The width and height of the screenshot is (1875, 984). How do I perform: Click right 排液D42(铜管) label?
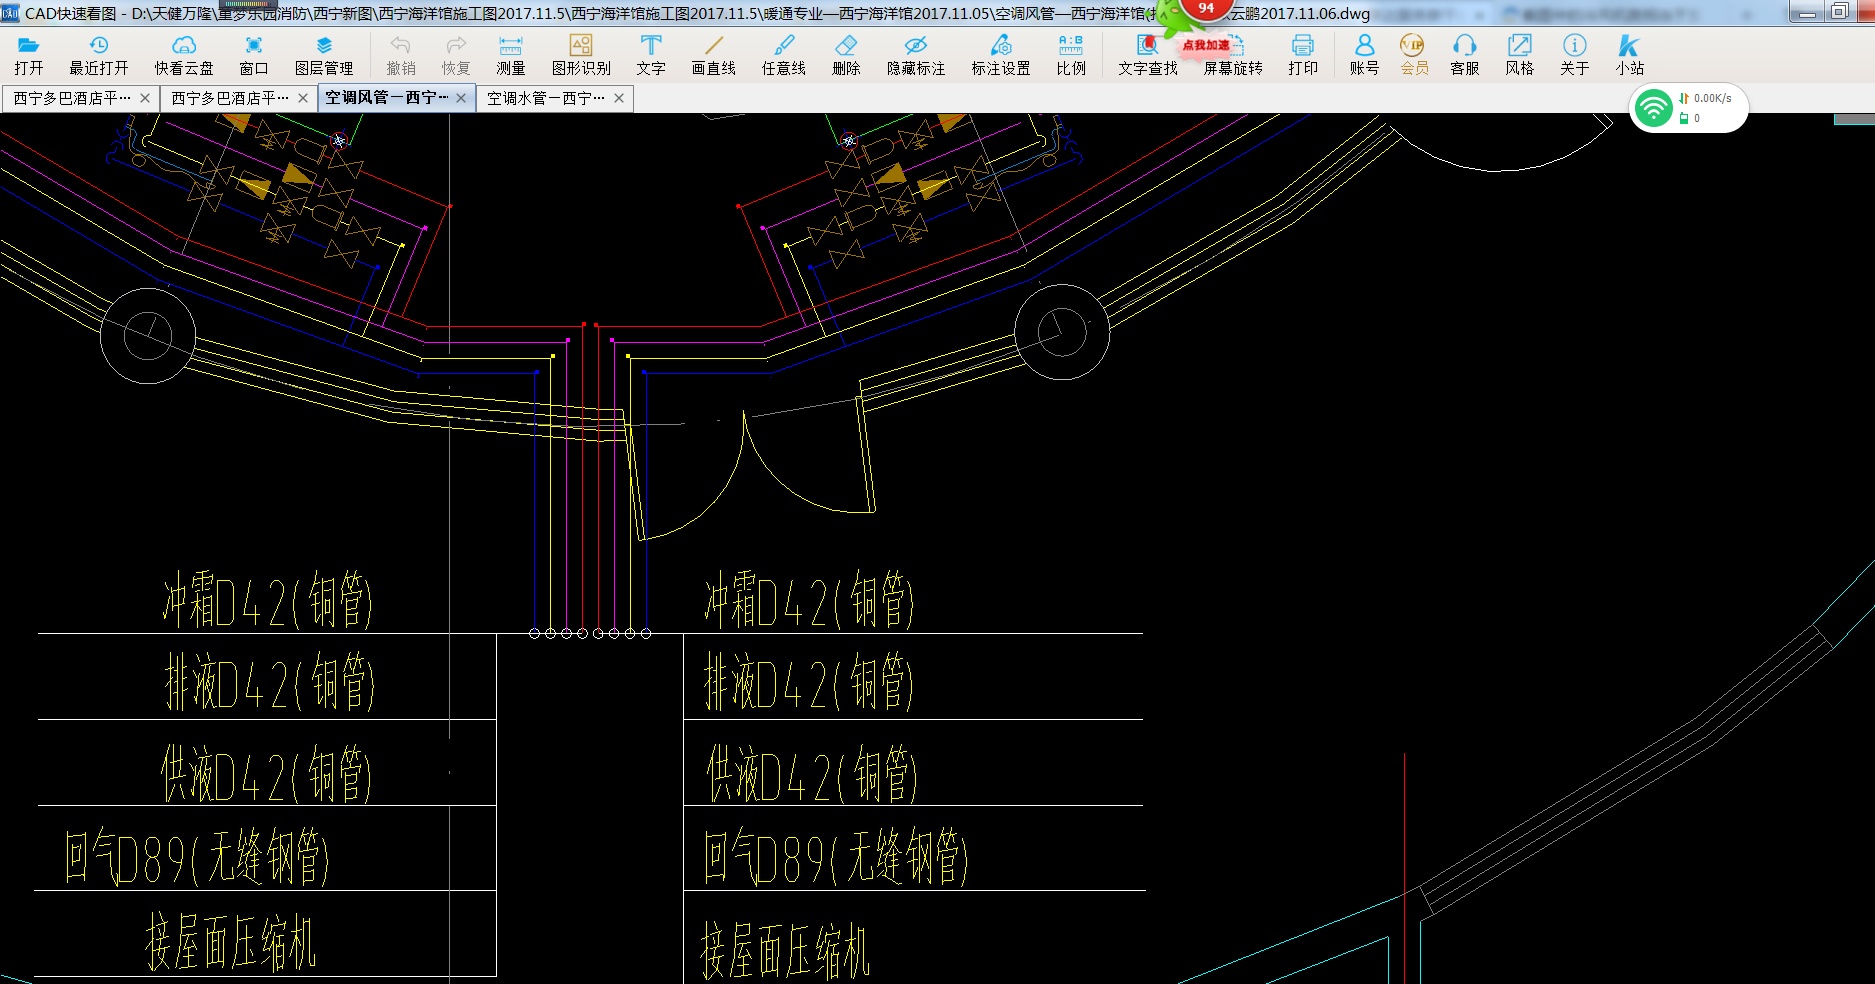pos(809,682)
